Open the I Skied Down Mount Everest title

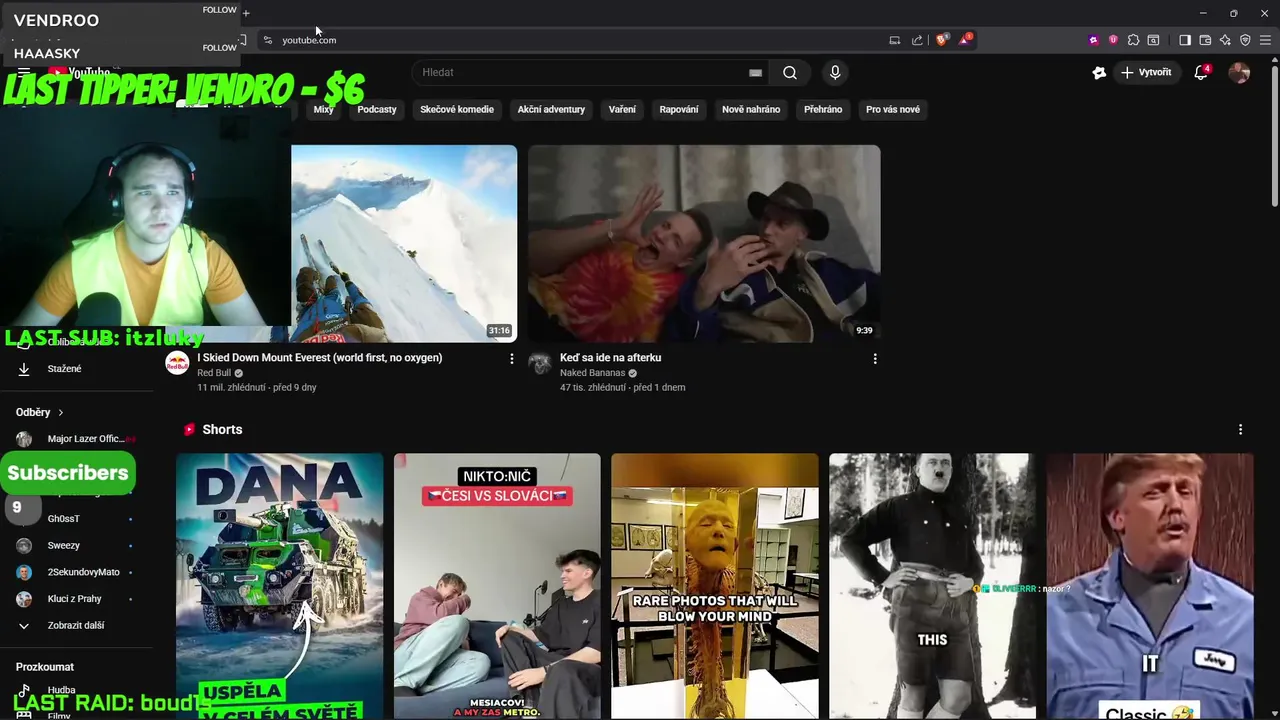pos(320,357)
